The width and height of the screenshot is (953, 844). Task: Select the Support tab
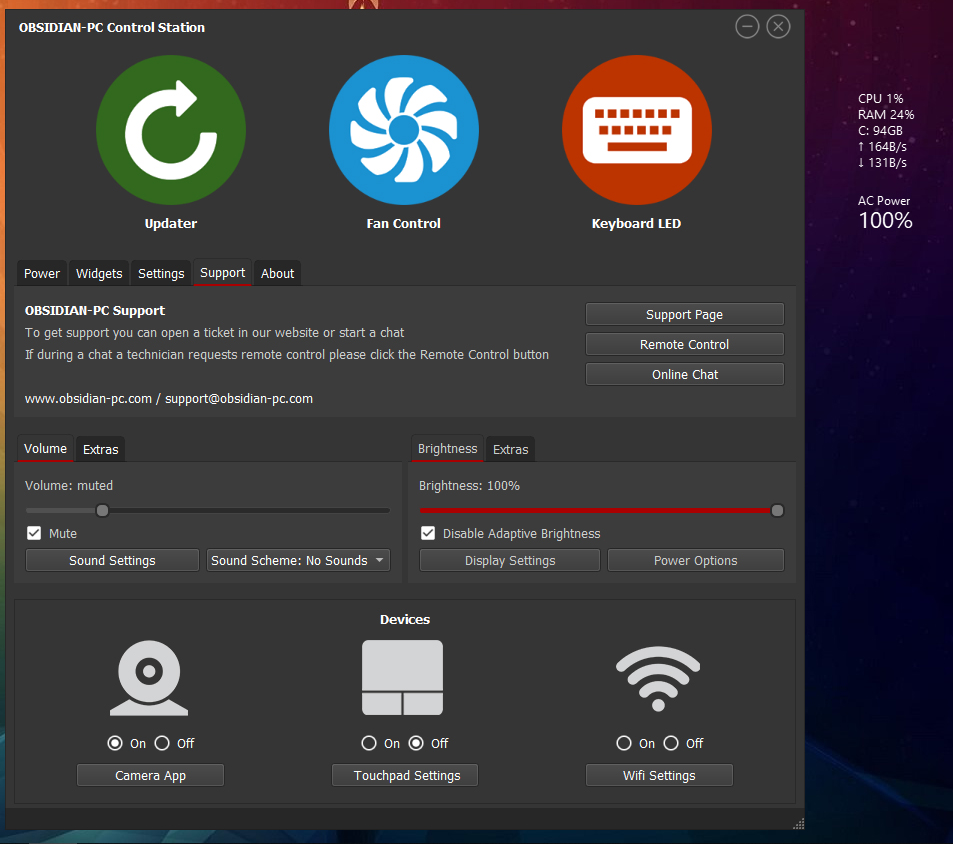tap(222, 273)
